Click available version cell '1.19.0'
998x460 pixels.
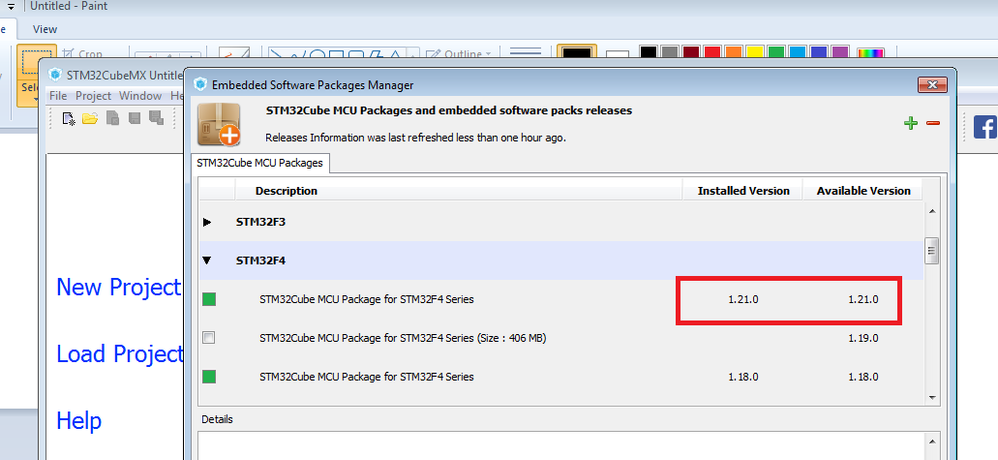863,338
